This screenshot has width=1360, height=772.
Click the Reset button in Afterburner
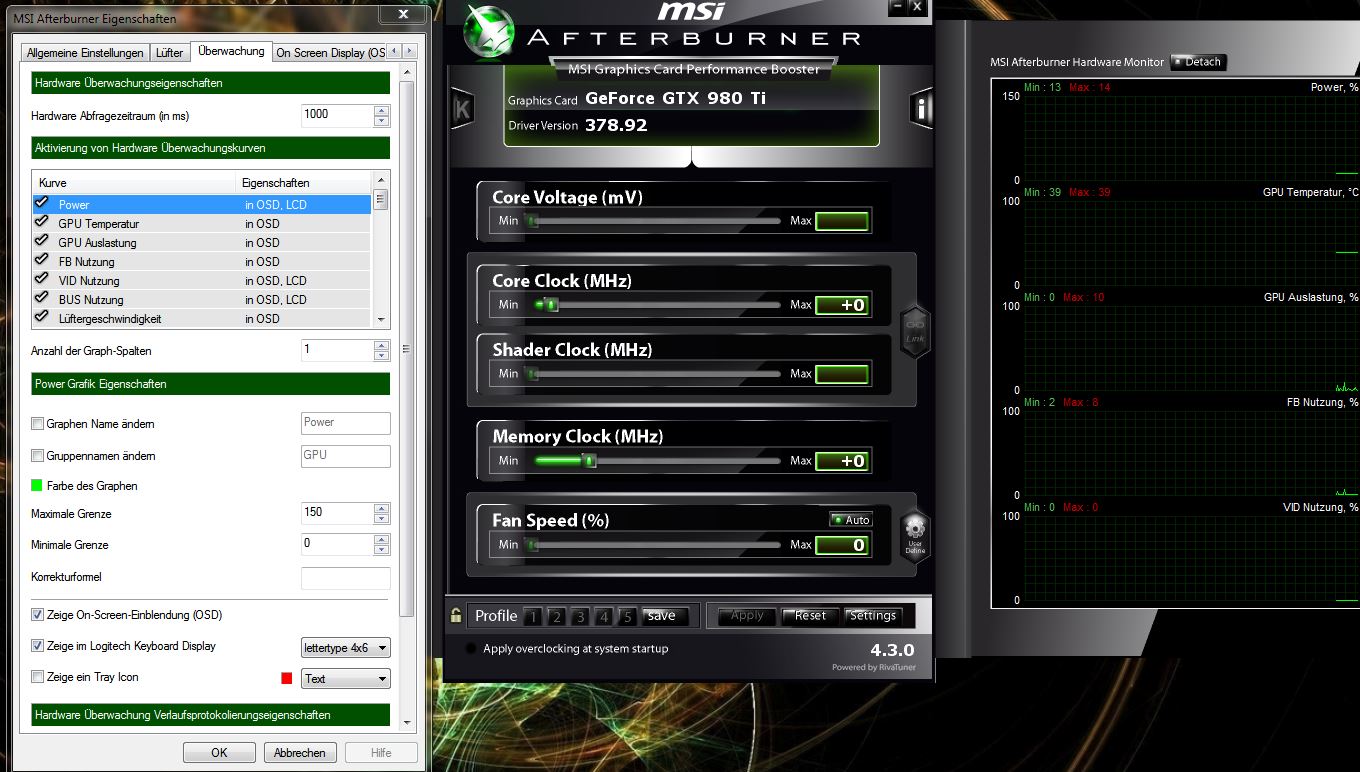(x=810, y=616)
